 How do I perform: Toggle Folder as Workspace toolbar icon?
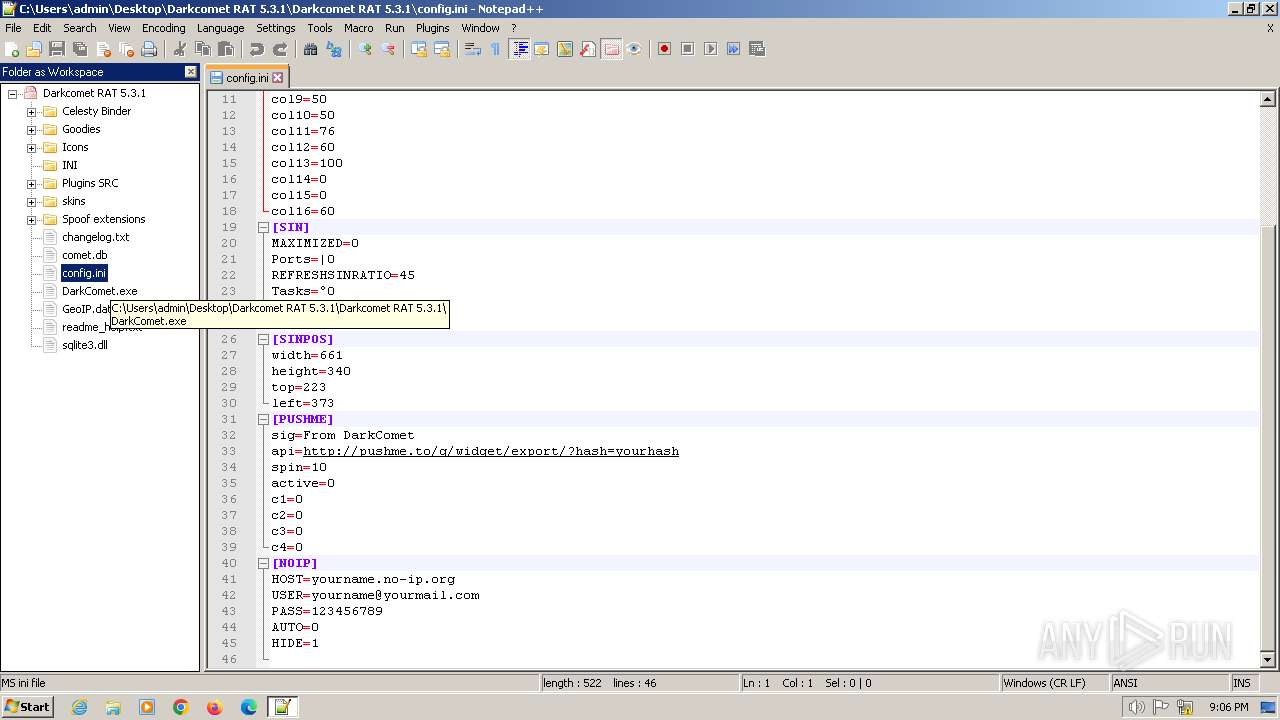611,49
